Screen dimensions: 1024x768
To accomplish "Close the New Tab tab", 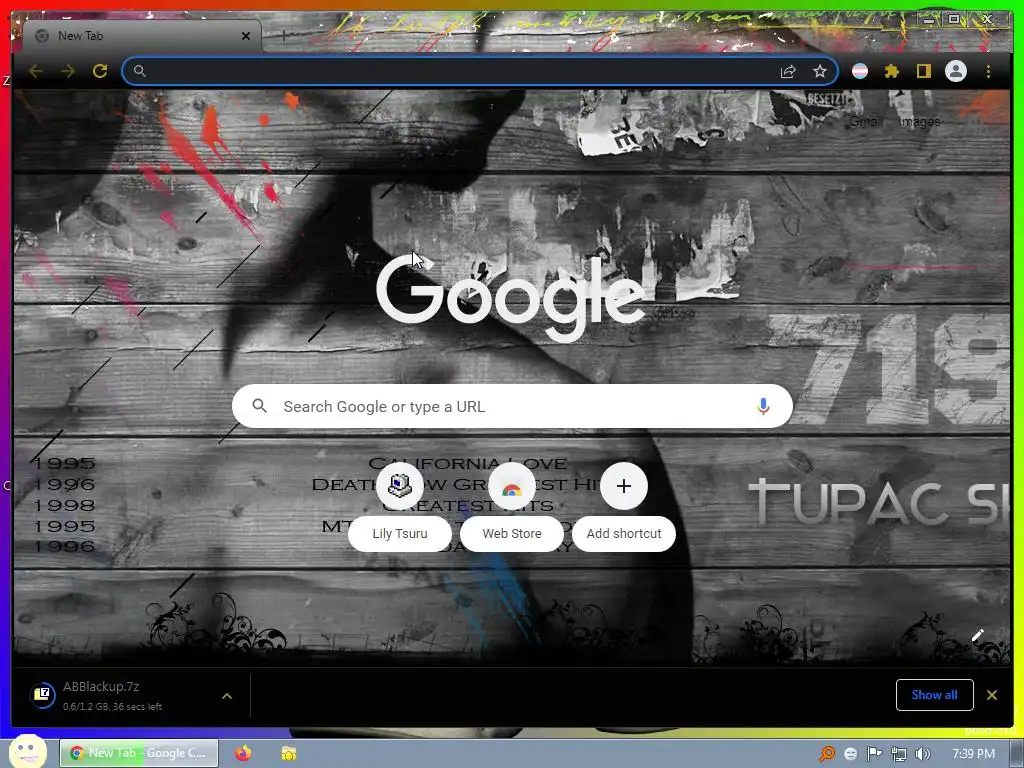I will [246, 36].
